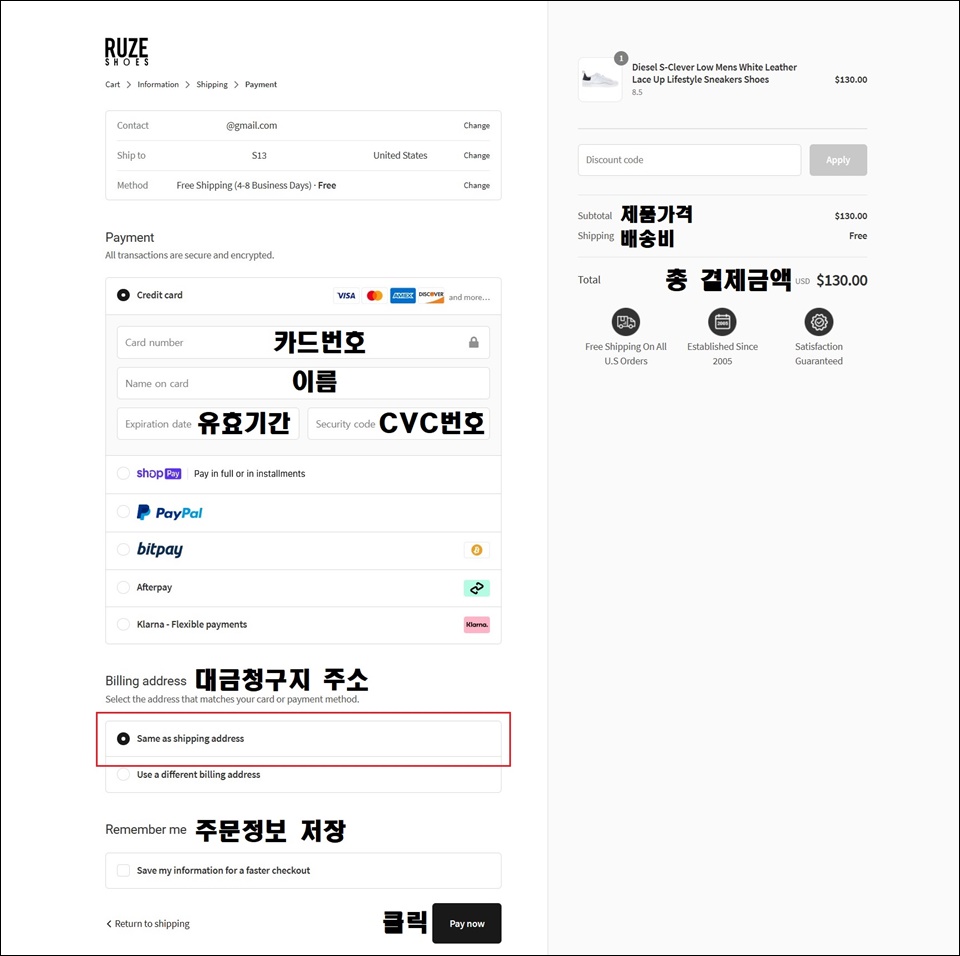Choose Use a different billing address
Viewport: 960px width, 956px height.
click(x=123, y=774)
